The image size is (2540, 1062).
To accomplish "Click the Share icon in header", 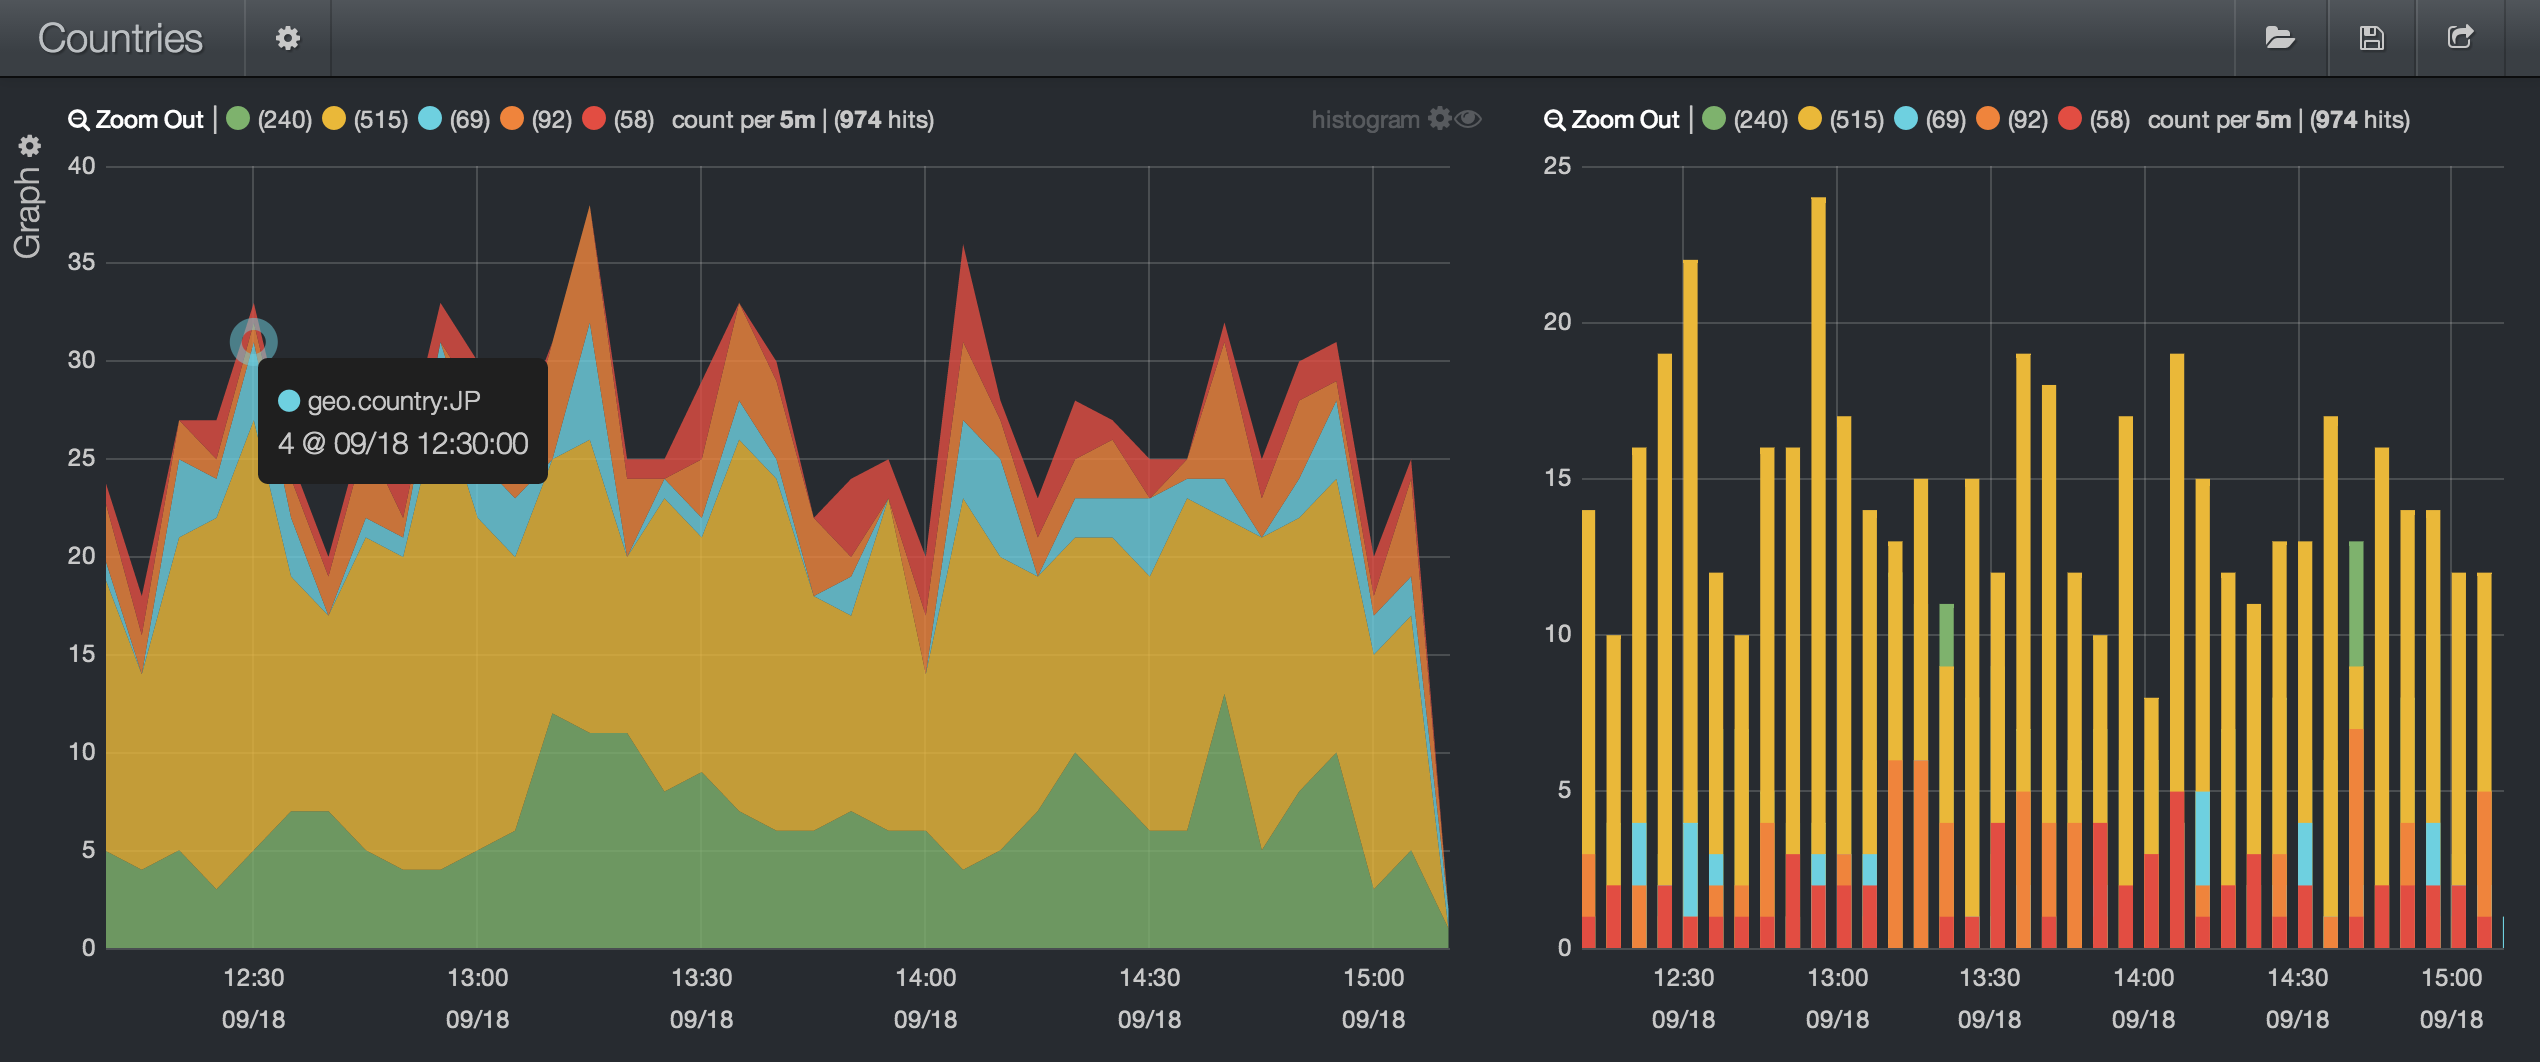I will click(x=2460, y=38).
